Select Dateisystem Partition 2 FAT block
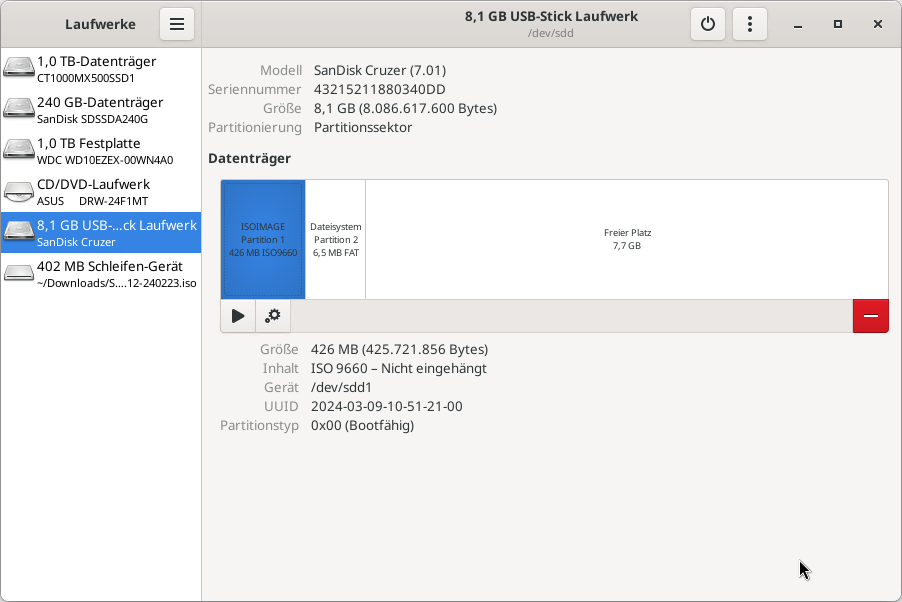Screen dimensions: 902x602 335,239
